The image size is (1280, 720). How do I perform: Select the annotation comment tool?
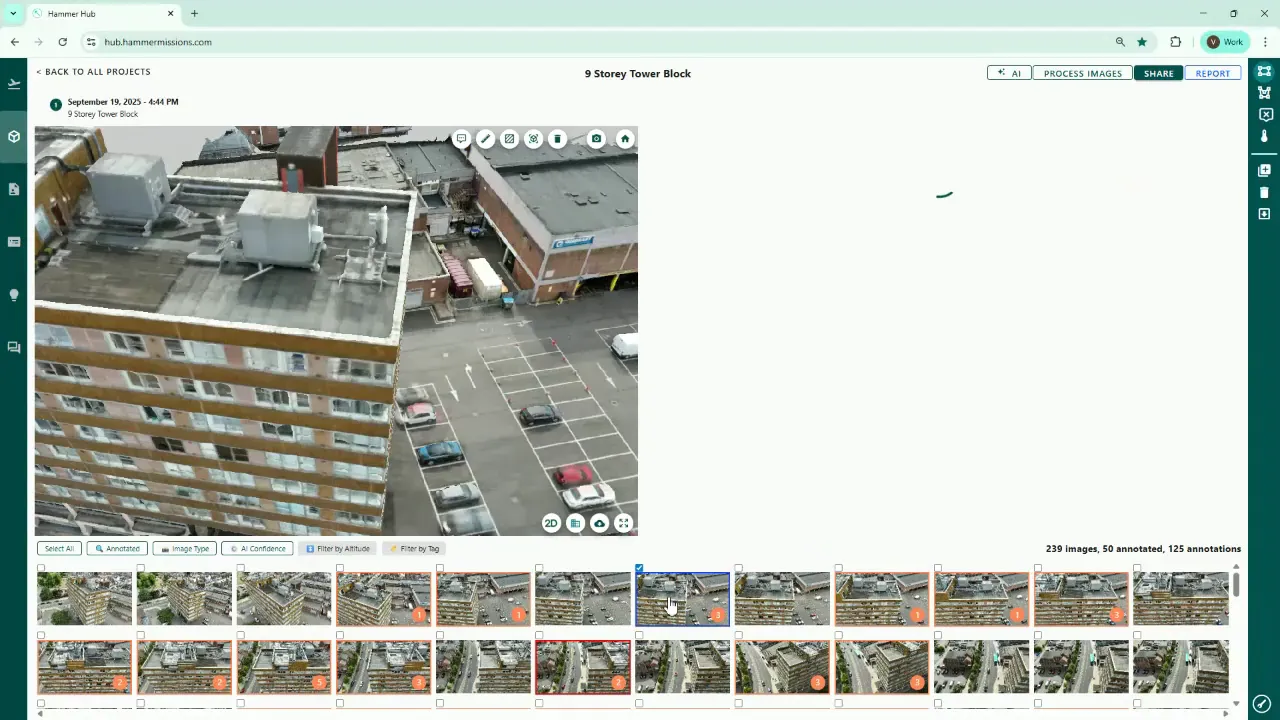461,139
